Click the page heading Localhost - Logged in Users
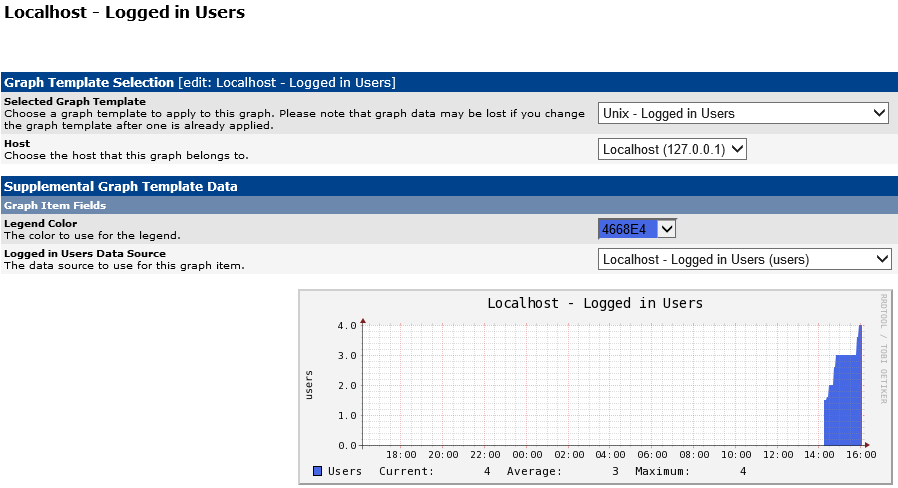 pos(125,13)
